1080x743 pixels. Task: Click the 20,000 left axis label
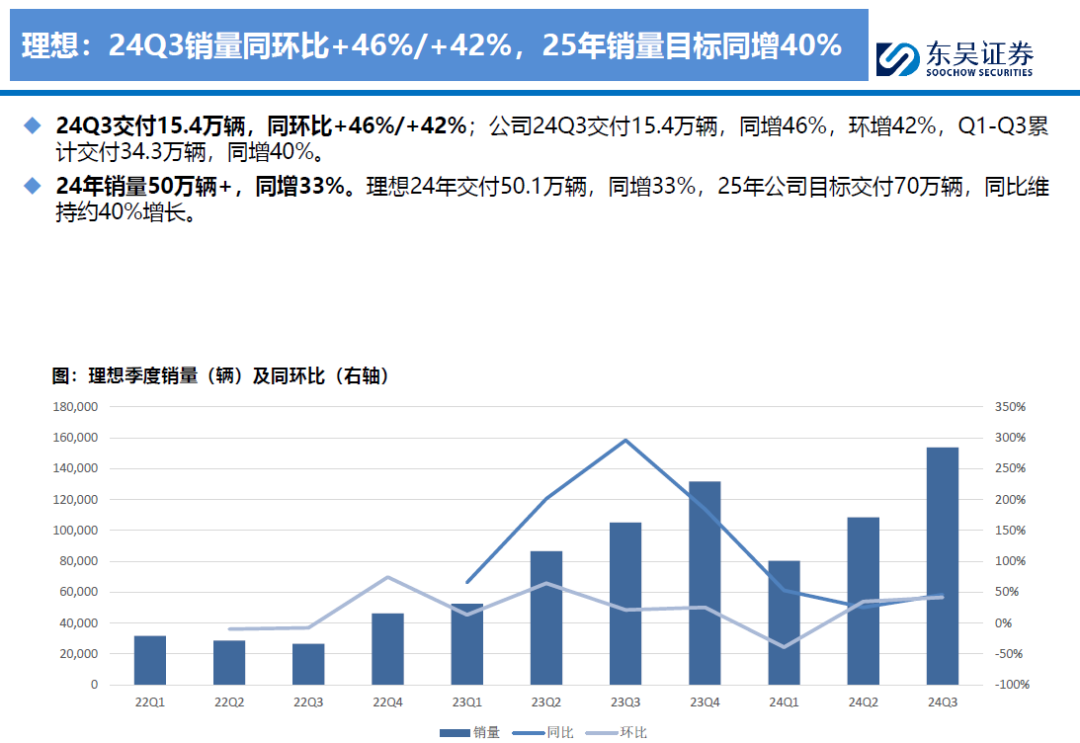[x=79, y=653]
